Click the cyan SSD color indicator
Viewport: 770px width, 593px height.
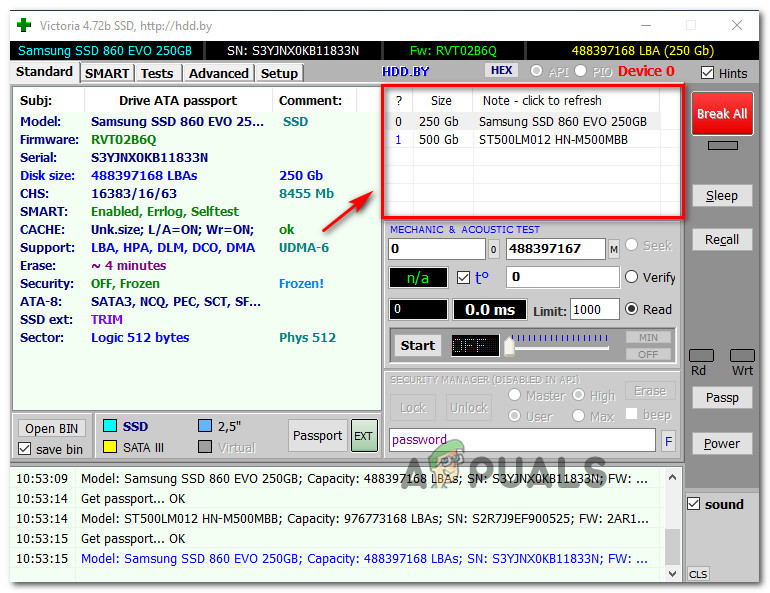[x=110, y=426]
